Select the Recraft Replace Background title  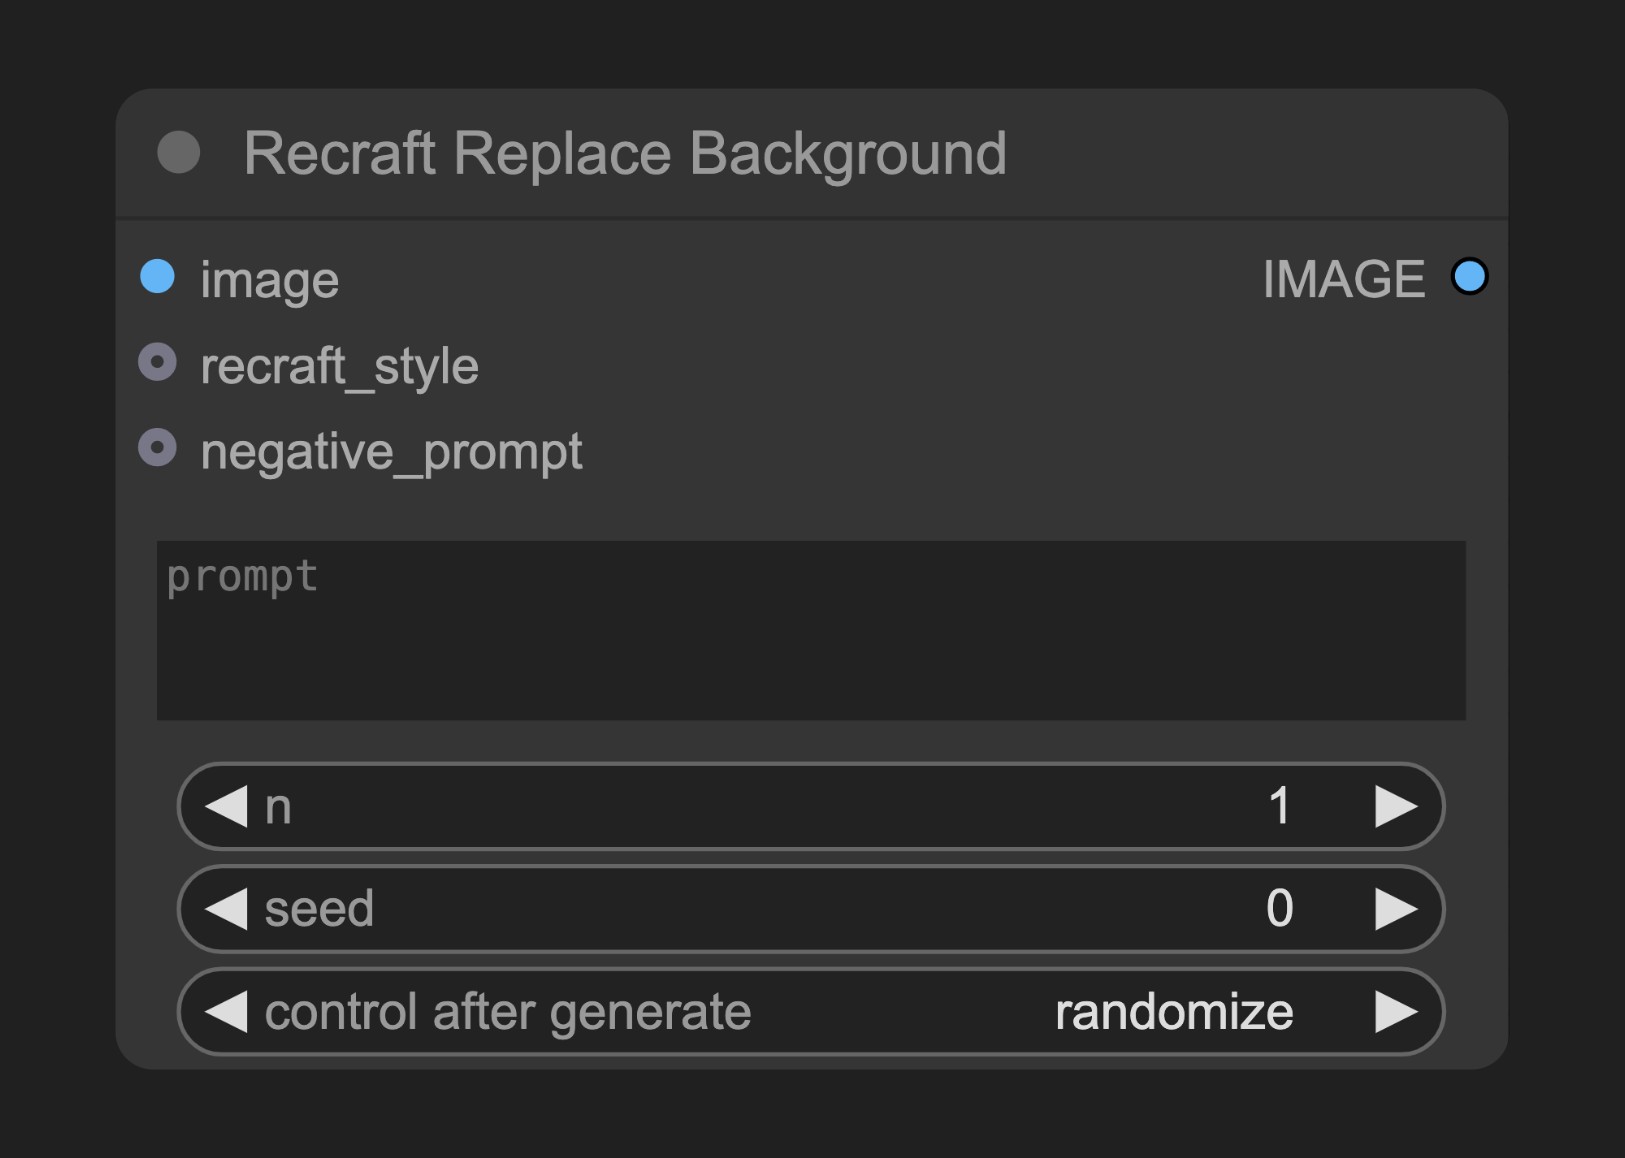point(625,154)
